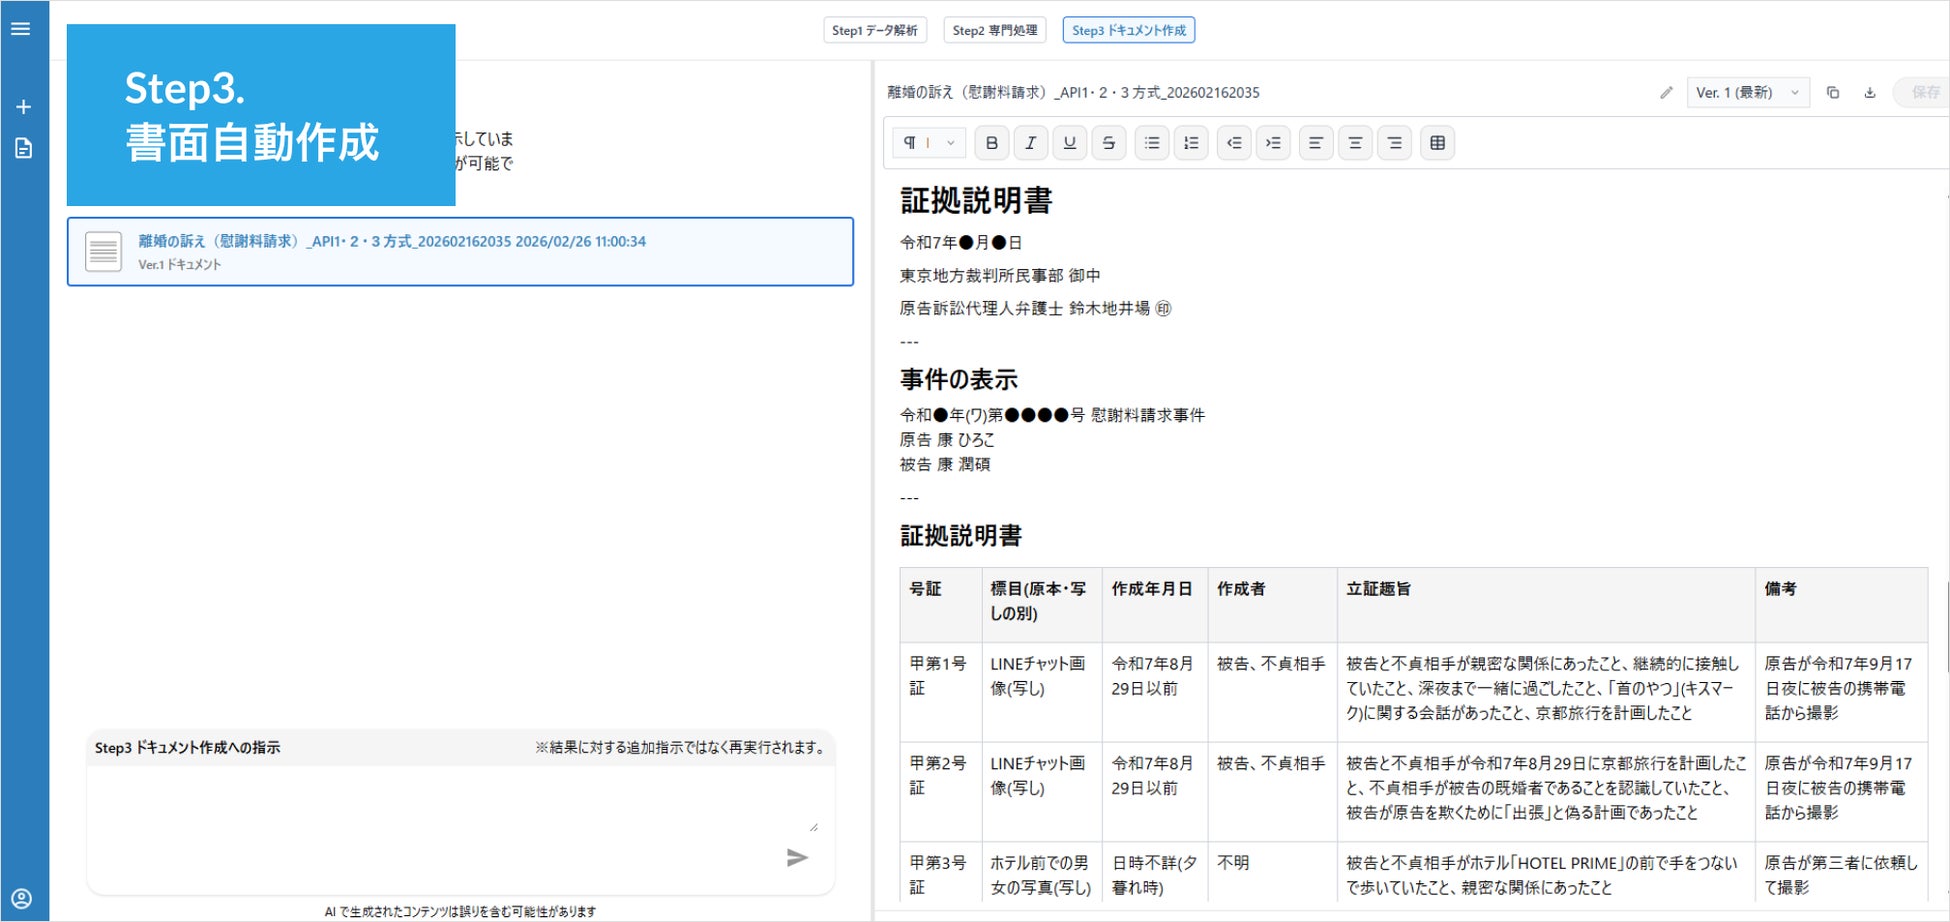This screenshot has width=1950, height=922.
Task: Apply bulleted list formatting
Action: click(x=1152, y=143)
